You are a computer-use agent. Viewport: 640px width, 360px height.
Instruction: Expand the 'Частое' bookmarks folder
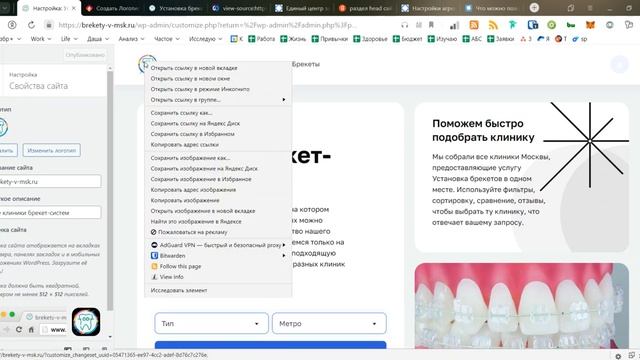click(x=167, y=39)
